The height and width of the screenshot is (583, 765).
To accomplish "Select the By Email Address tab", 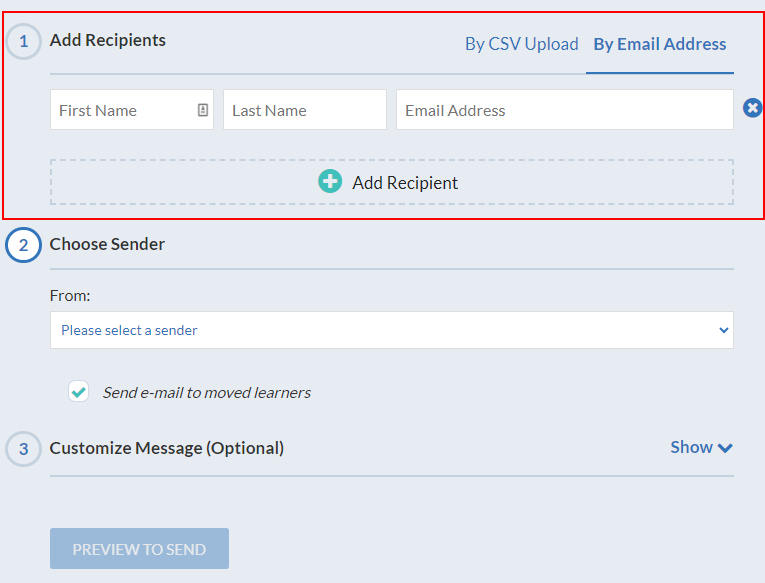I will click(x=660, y=44).
